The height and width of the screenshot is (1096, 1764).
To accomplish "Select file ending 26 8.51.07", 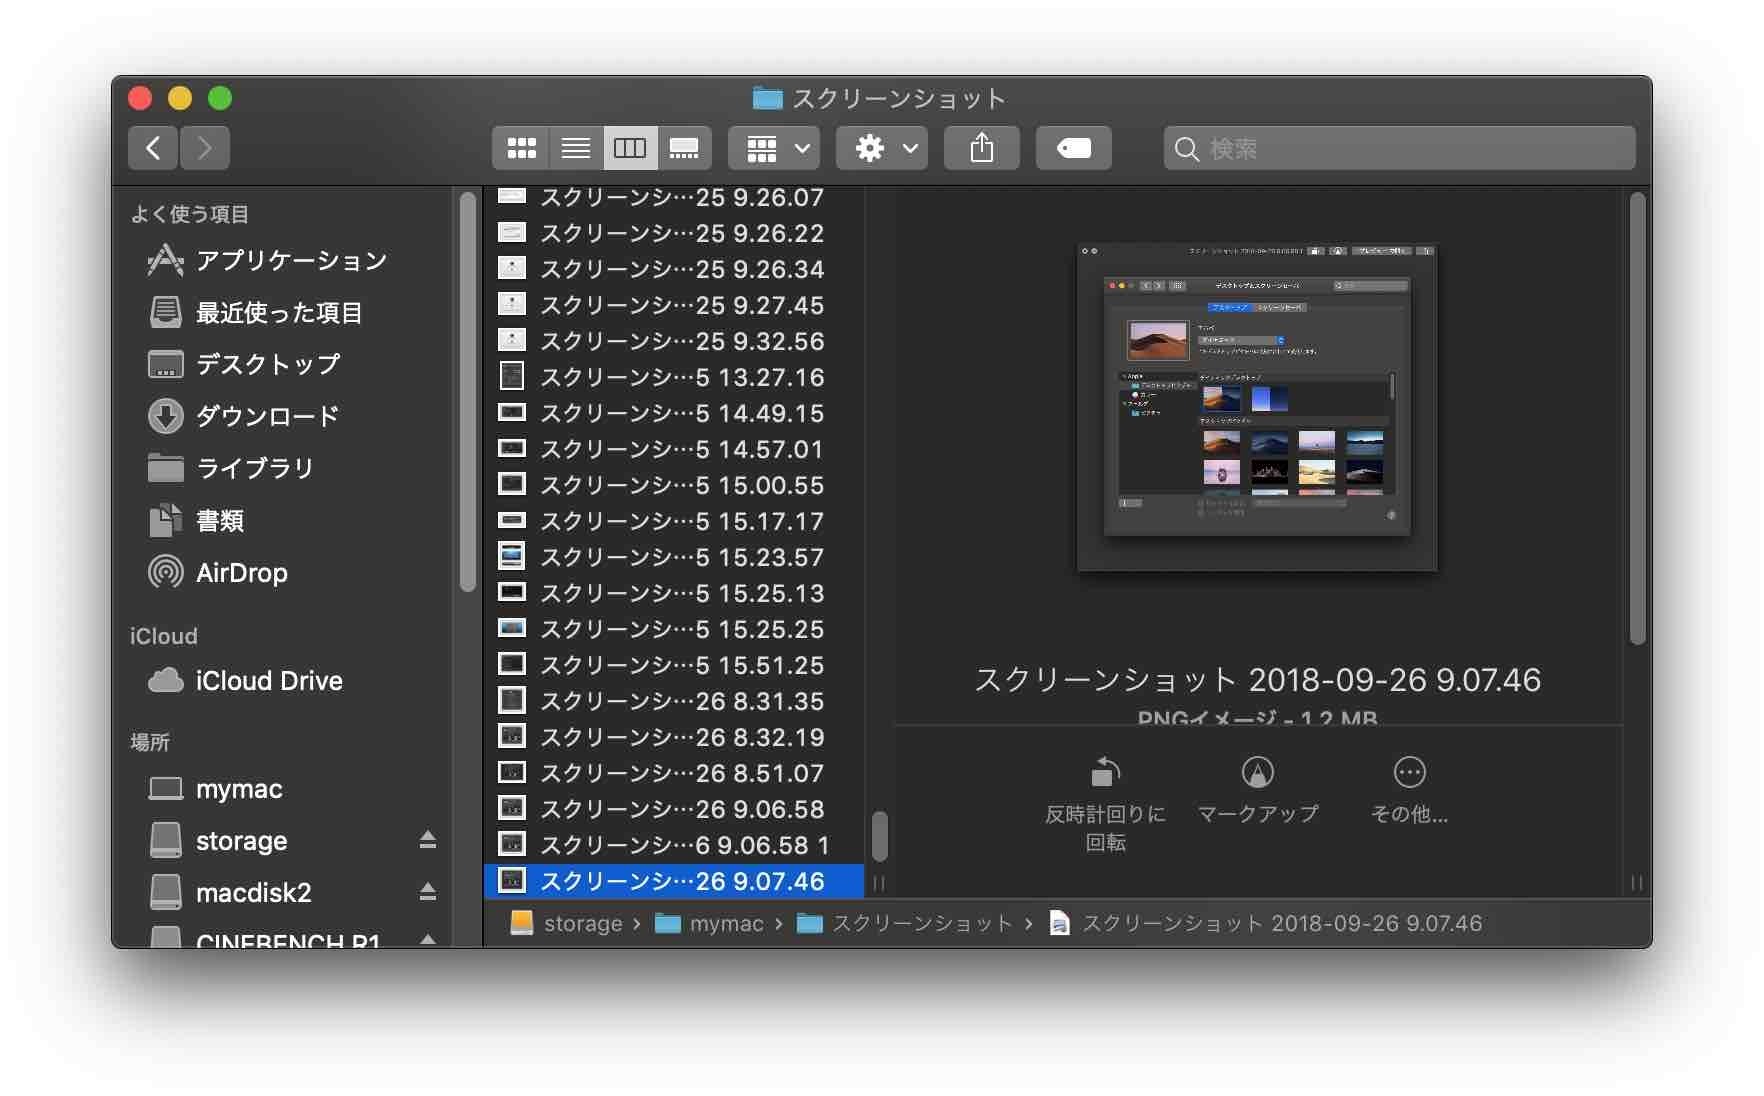I will pyautogui.click(x=674, y=773).
